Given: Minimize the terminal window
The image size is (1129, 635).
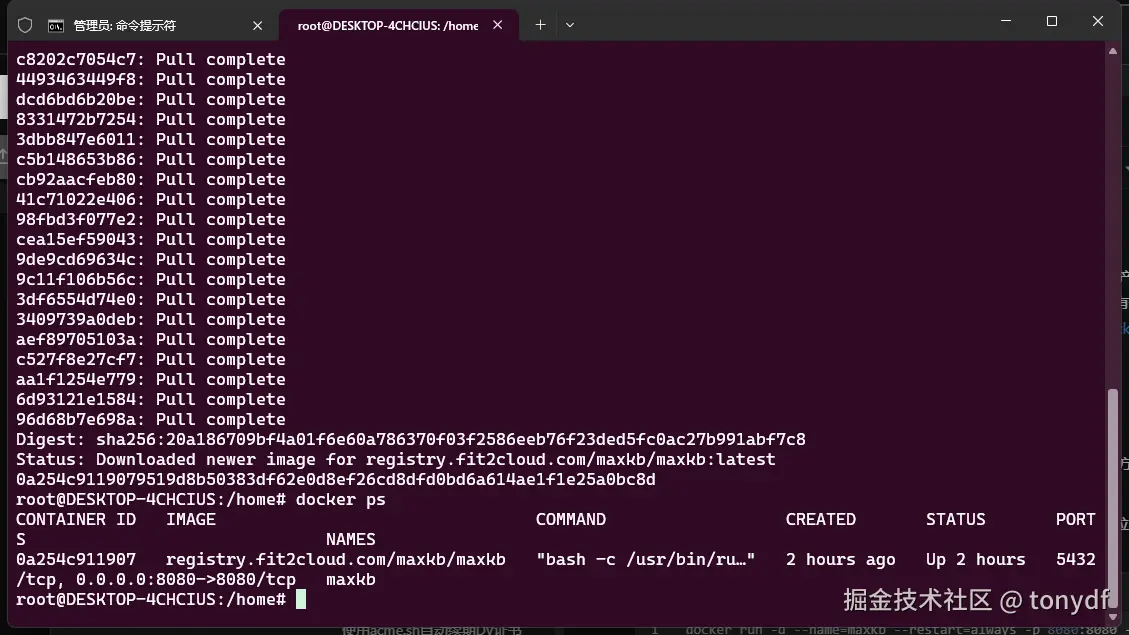Looking at the screenshot, I should pos(1006,21).
